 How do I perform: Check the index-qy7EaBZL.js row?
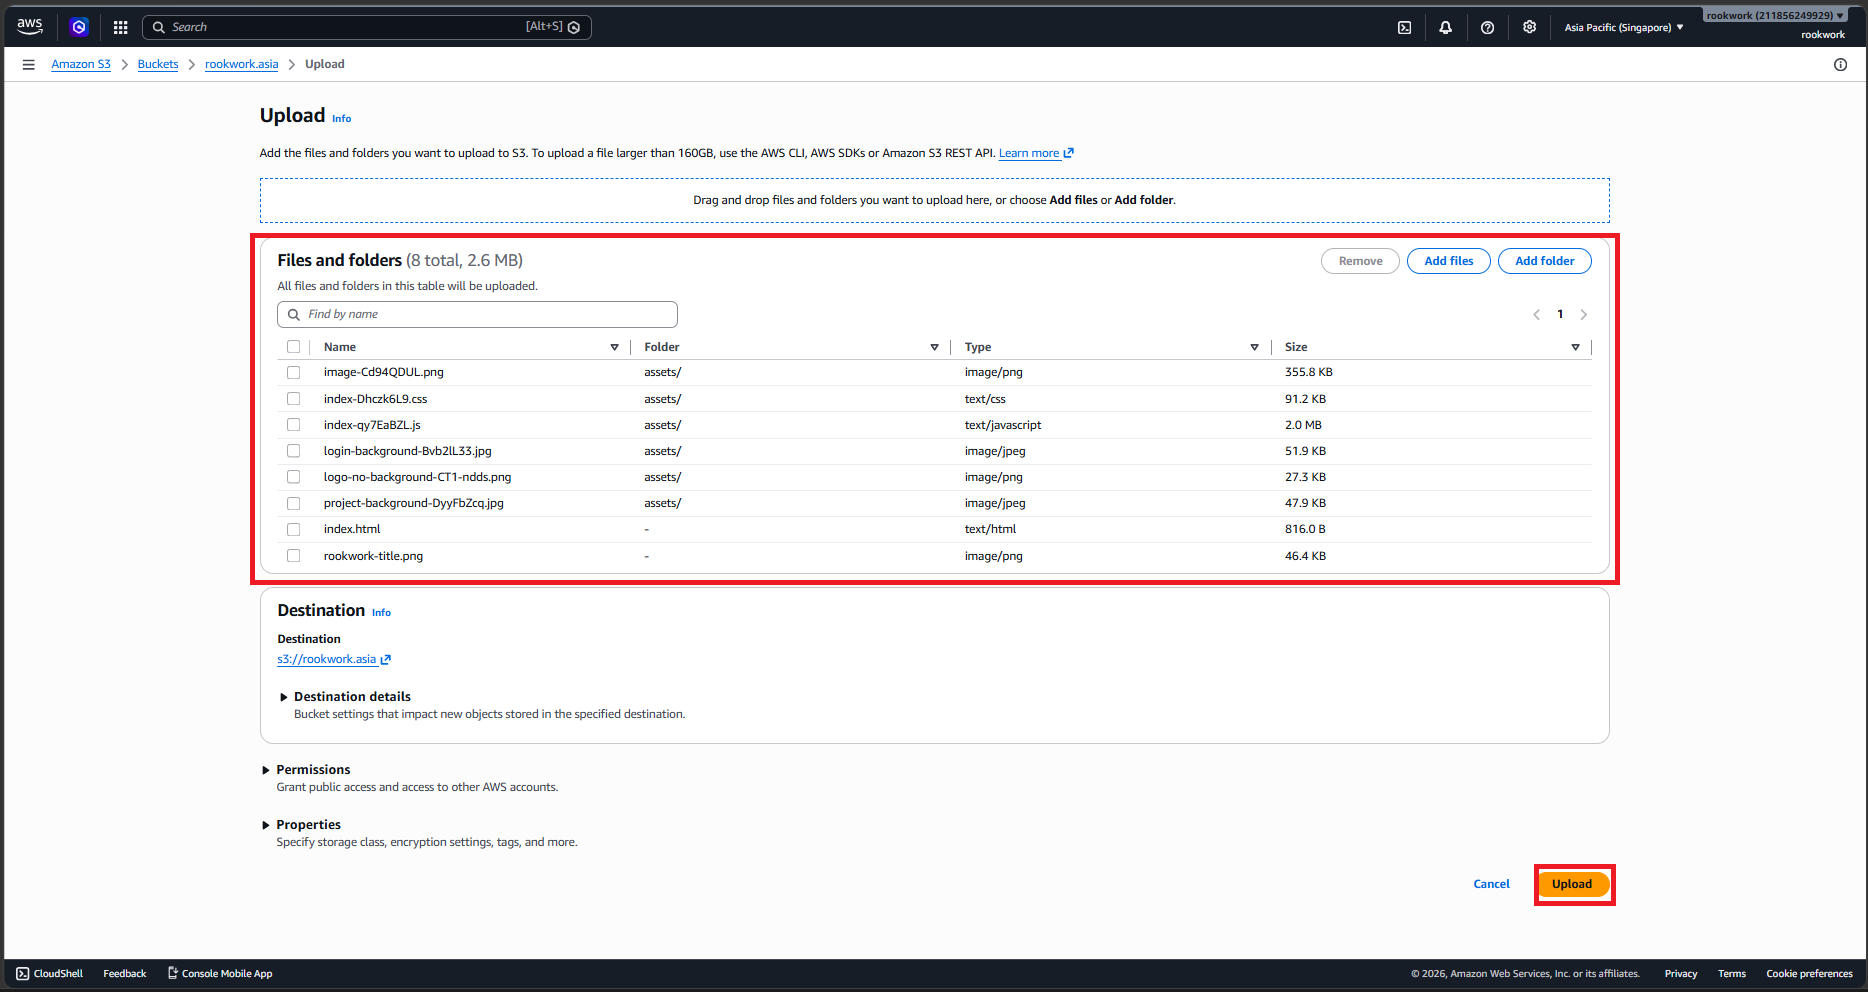pos(293,425)
